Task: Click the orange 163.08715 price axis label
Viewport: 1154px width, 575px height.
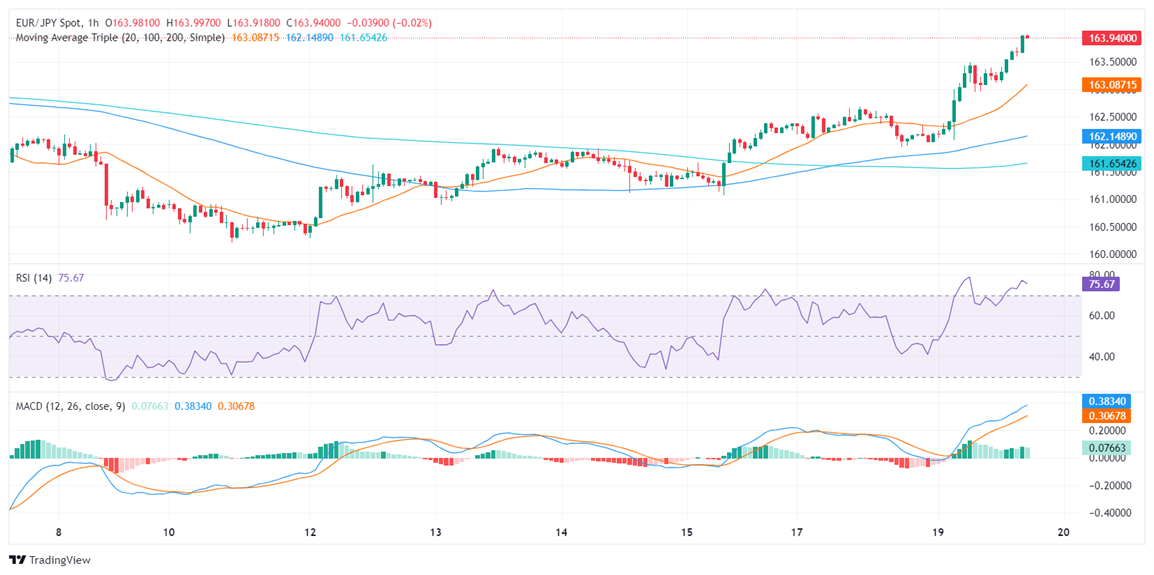Action: [1112, 86]
